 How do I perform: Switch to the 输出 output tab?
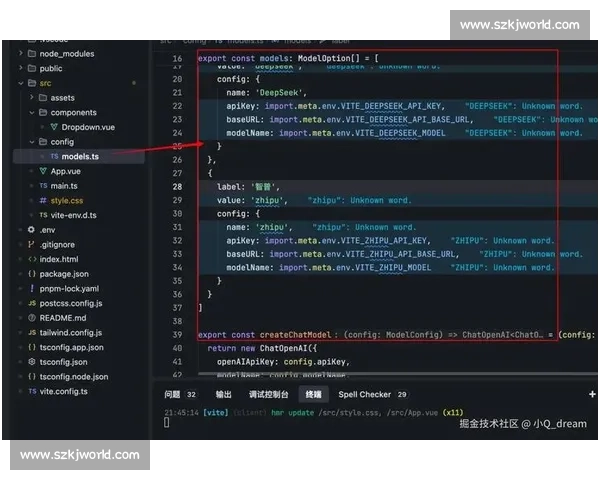223,394
